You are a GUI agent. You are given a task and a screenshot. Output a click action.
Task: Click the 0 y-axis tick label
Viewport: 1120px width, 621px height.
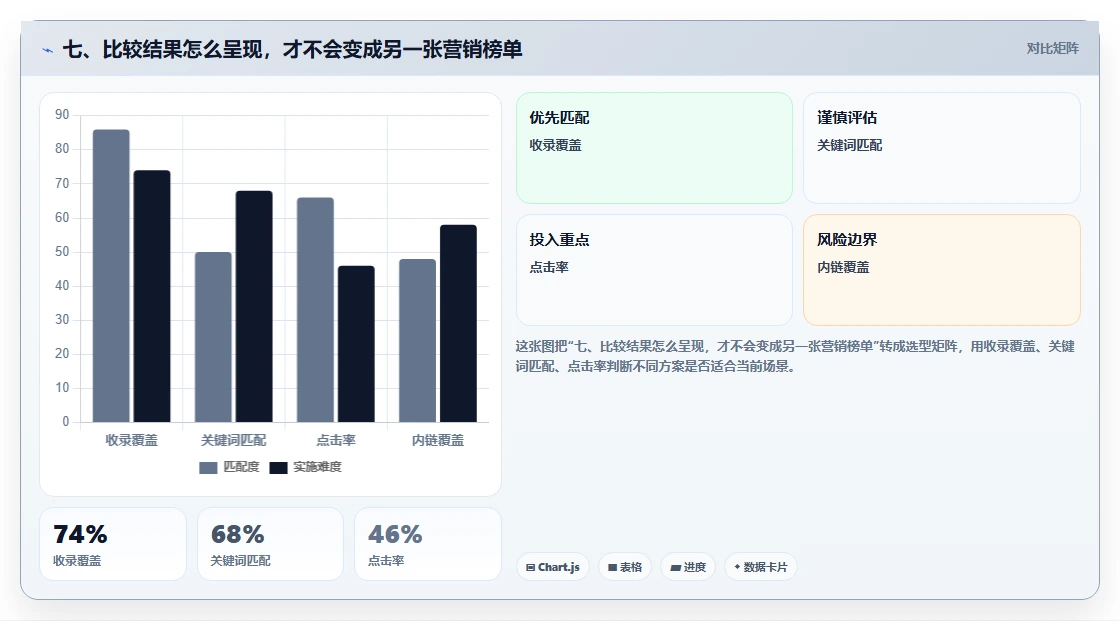click(x=66, y=422)
